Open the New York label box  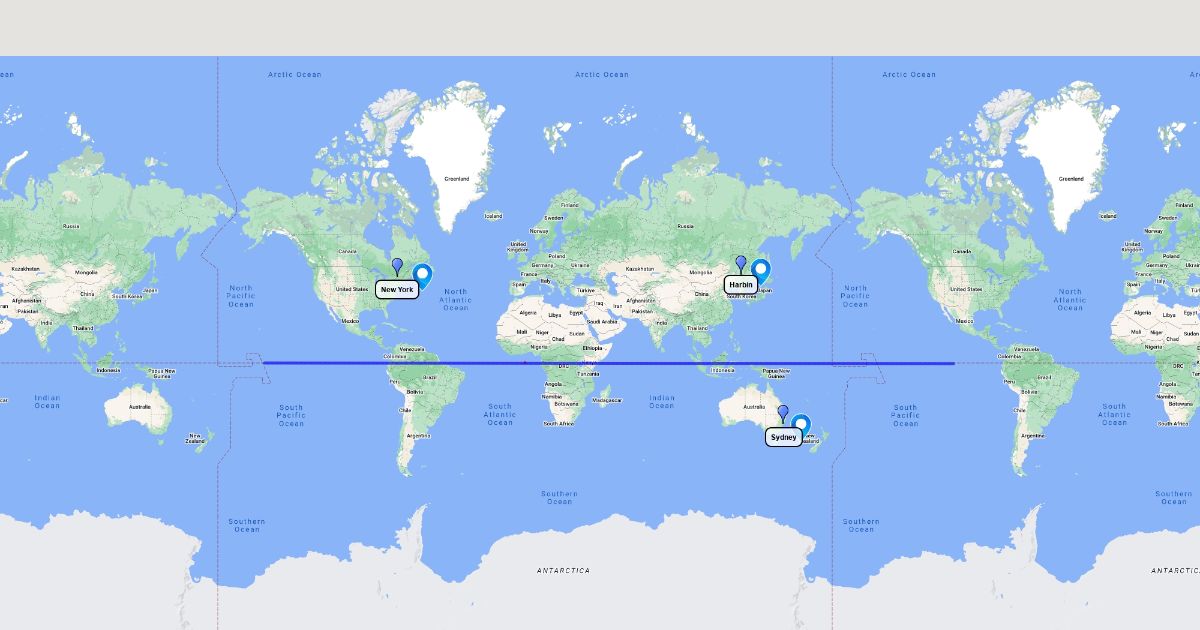click(397, 290)
